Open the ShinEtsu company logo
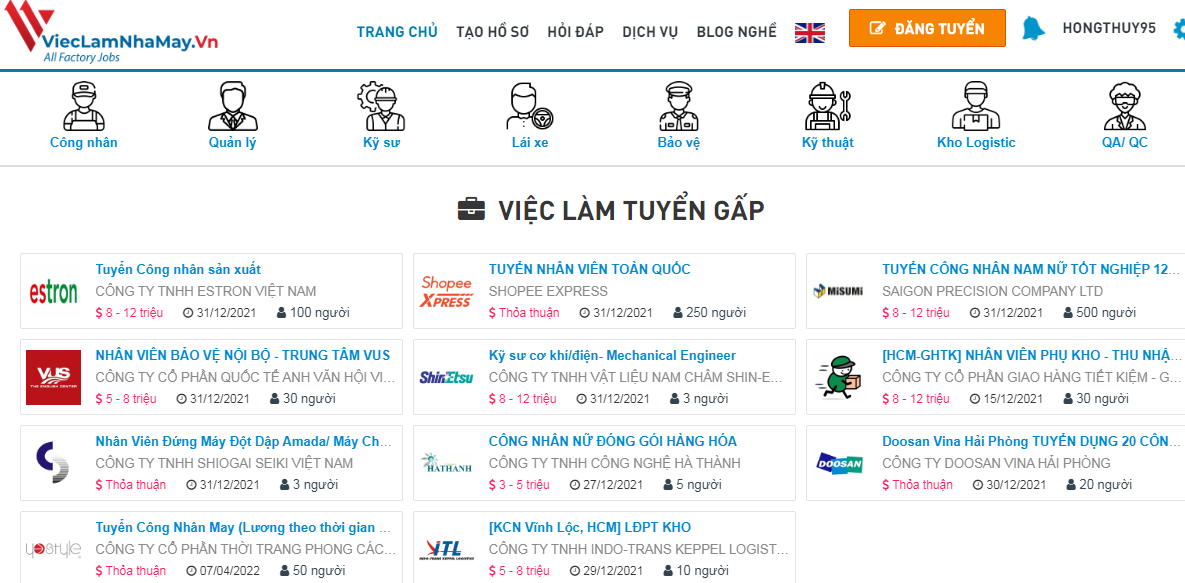This screenshot has width=1185, height=583. coord(446,377)
